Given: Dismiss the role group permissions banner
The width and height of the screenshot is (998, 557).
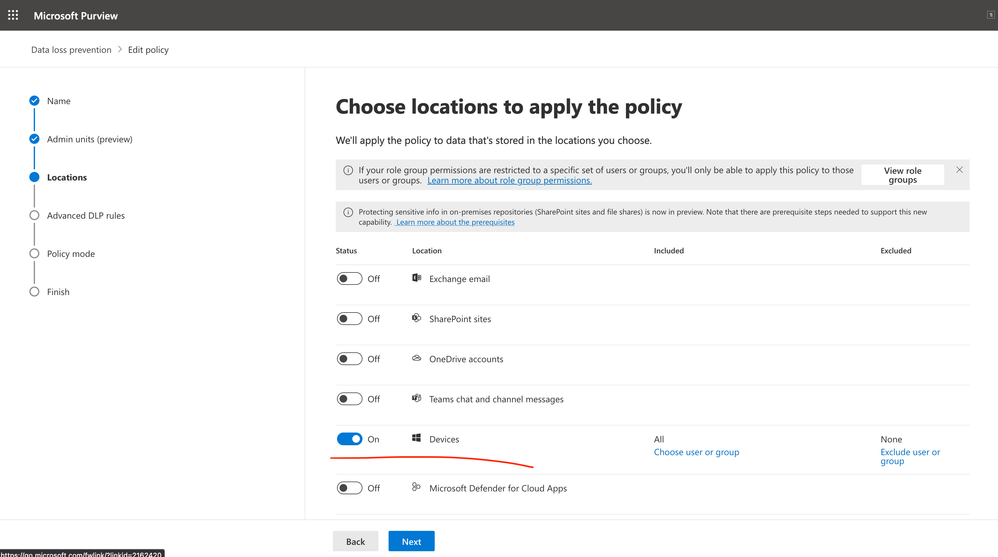Looking at the screenshot, I should [x=959, y=169].
